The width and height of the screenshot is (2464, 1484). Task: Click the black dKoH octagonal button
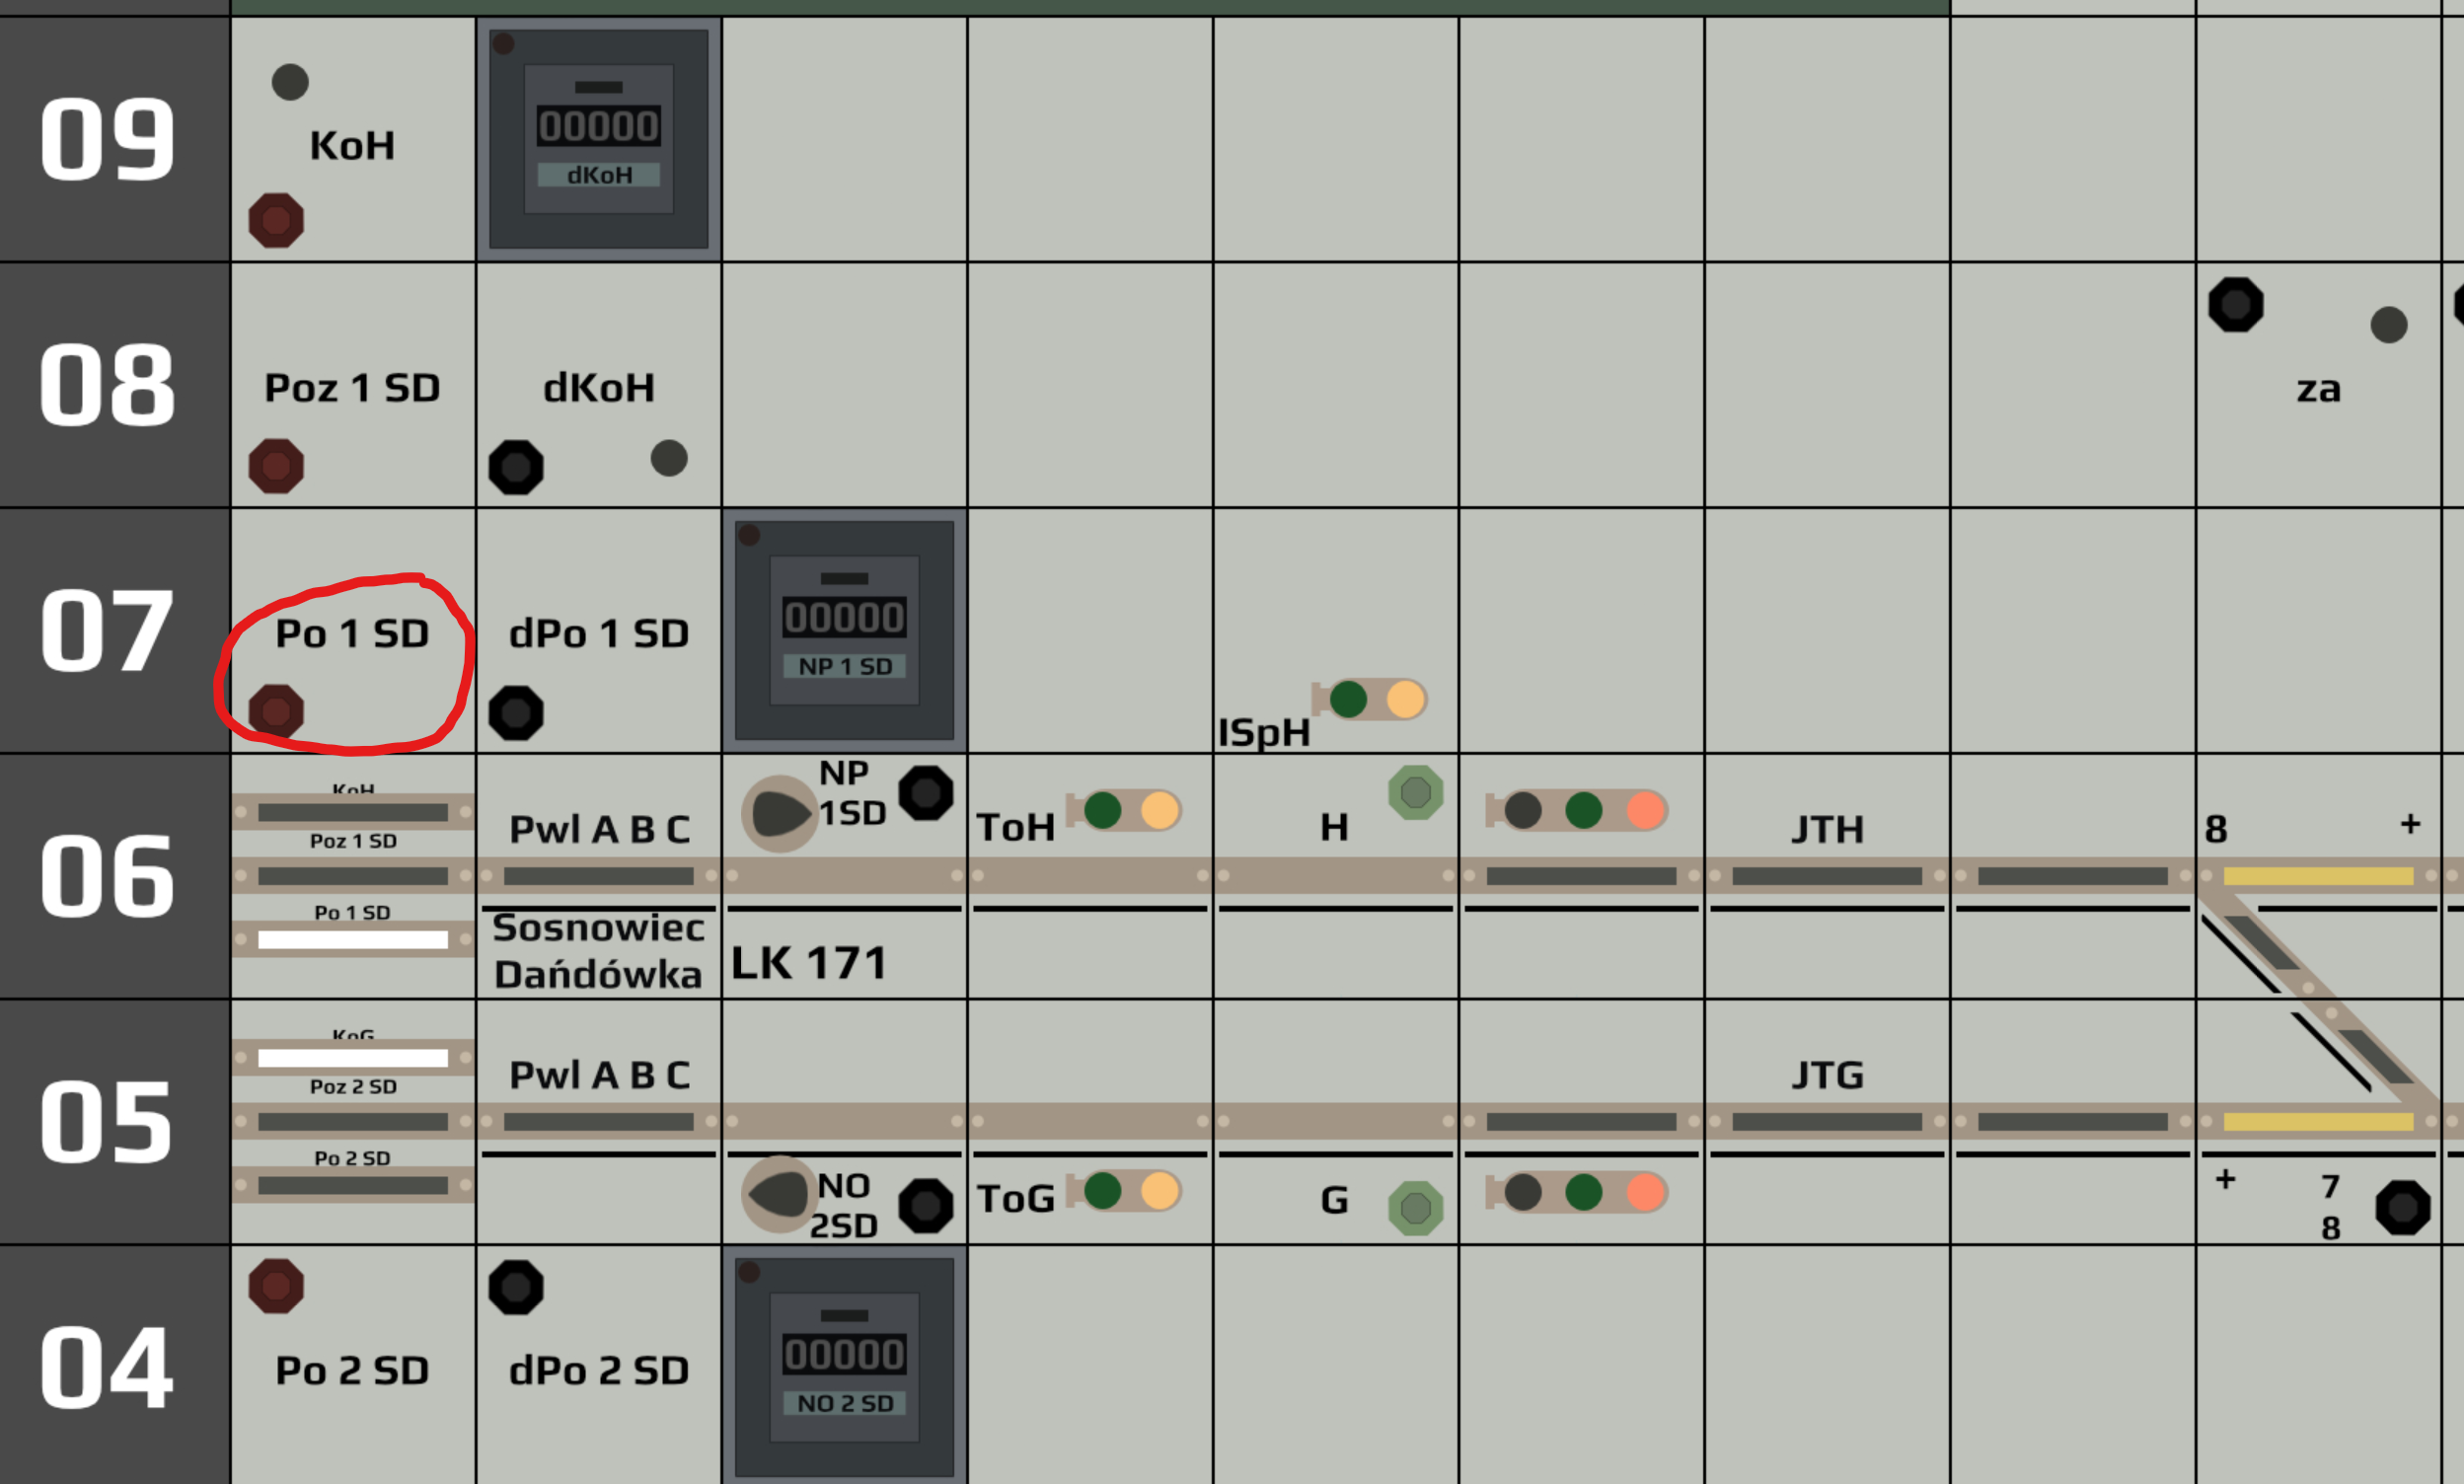click(x=516, y=467)
